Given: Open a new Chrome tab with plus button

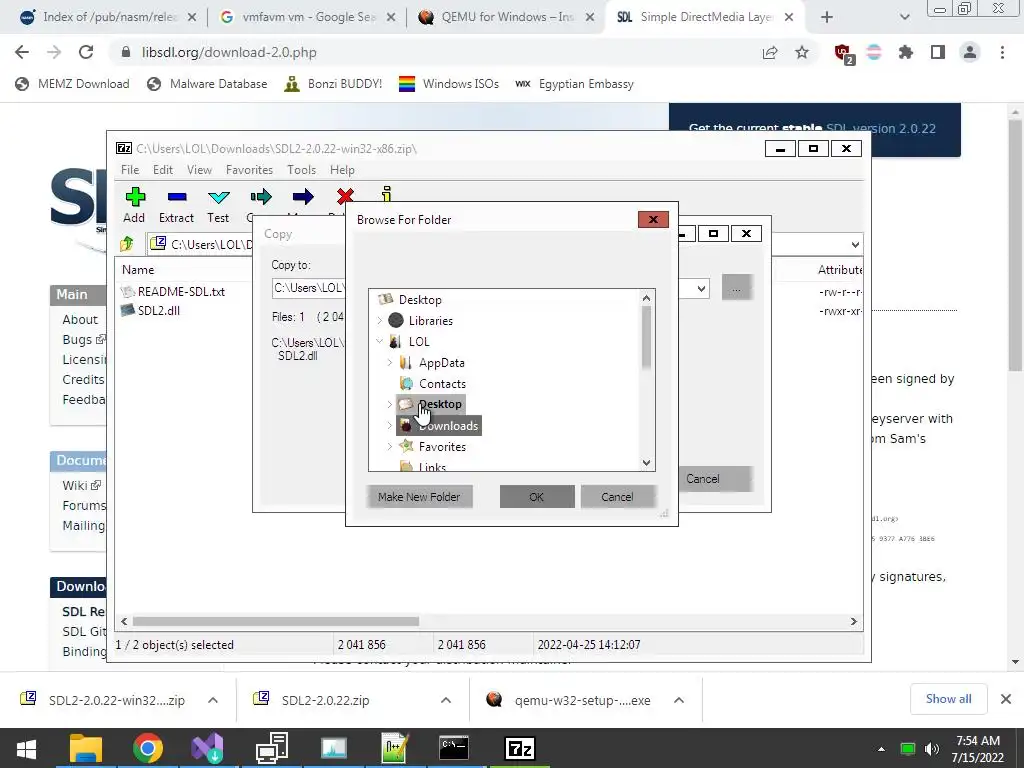Looking at the screenshot, I should (x=827, y=18).
